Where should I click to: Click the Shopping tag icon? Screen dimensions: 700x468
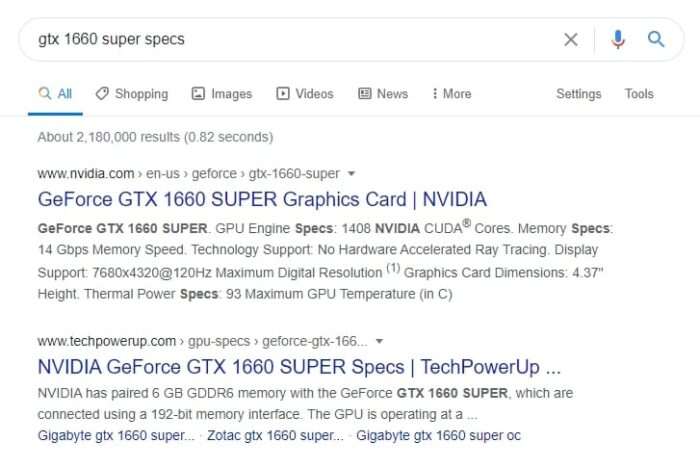[102, 93]
